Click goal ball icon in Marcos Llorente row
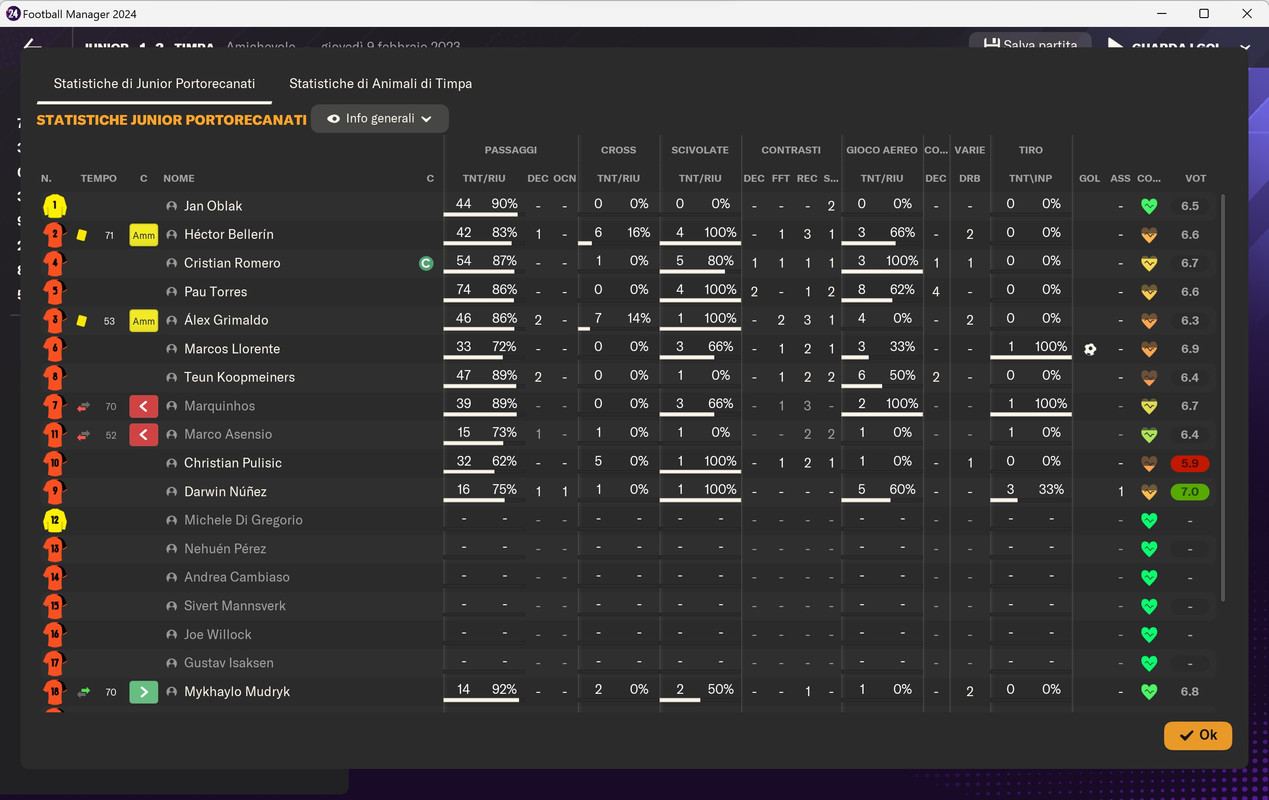 (1090, 349)
